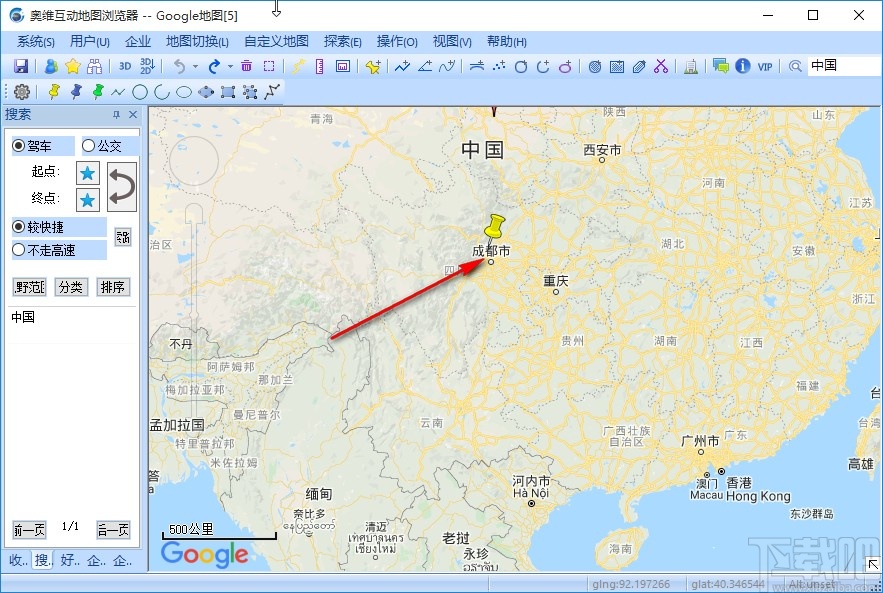This screenshot has height=593, width=883.
Task: Open the redo history dropdown arrow
Action: click(229, 65)
